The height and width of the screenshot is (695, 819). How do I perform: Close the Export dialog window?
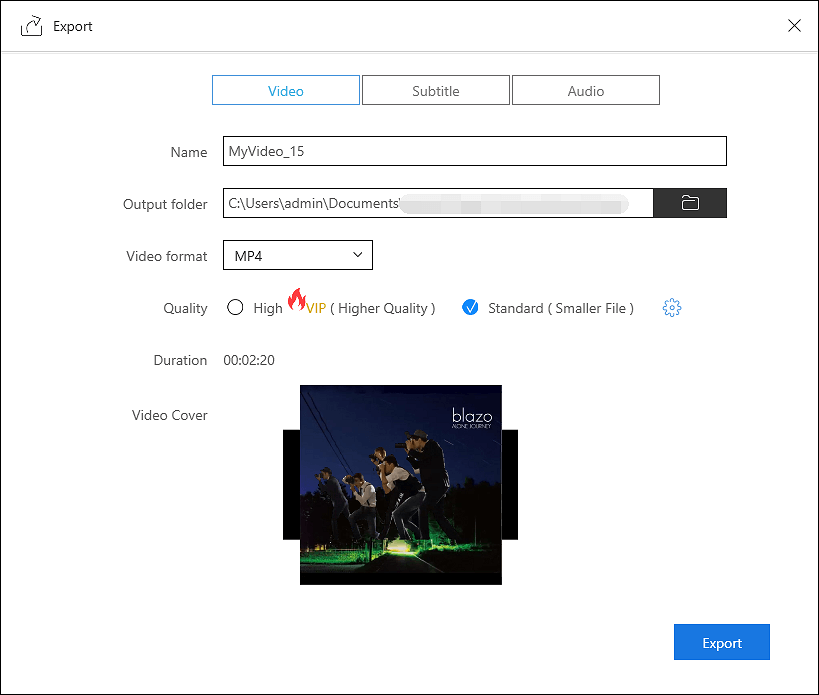794,26
